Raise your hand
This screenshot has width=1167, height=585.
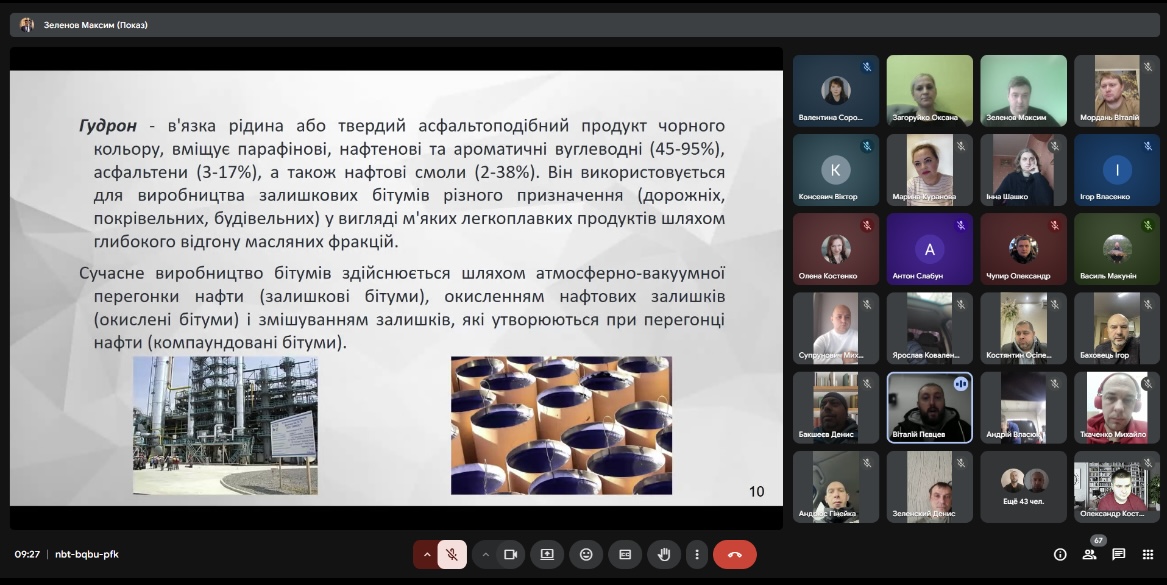point(663,554)
